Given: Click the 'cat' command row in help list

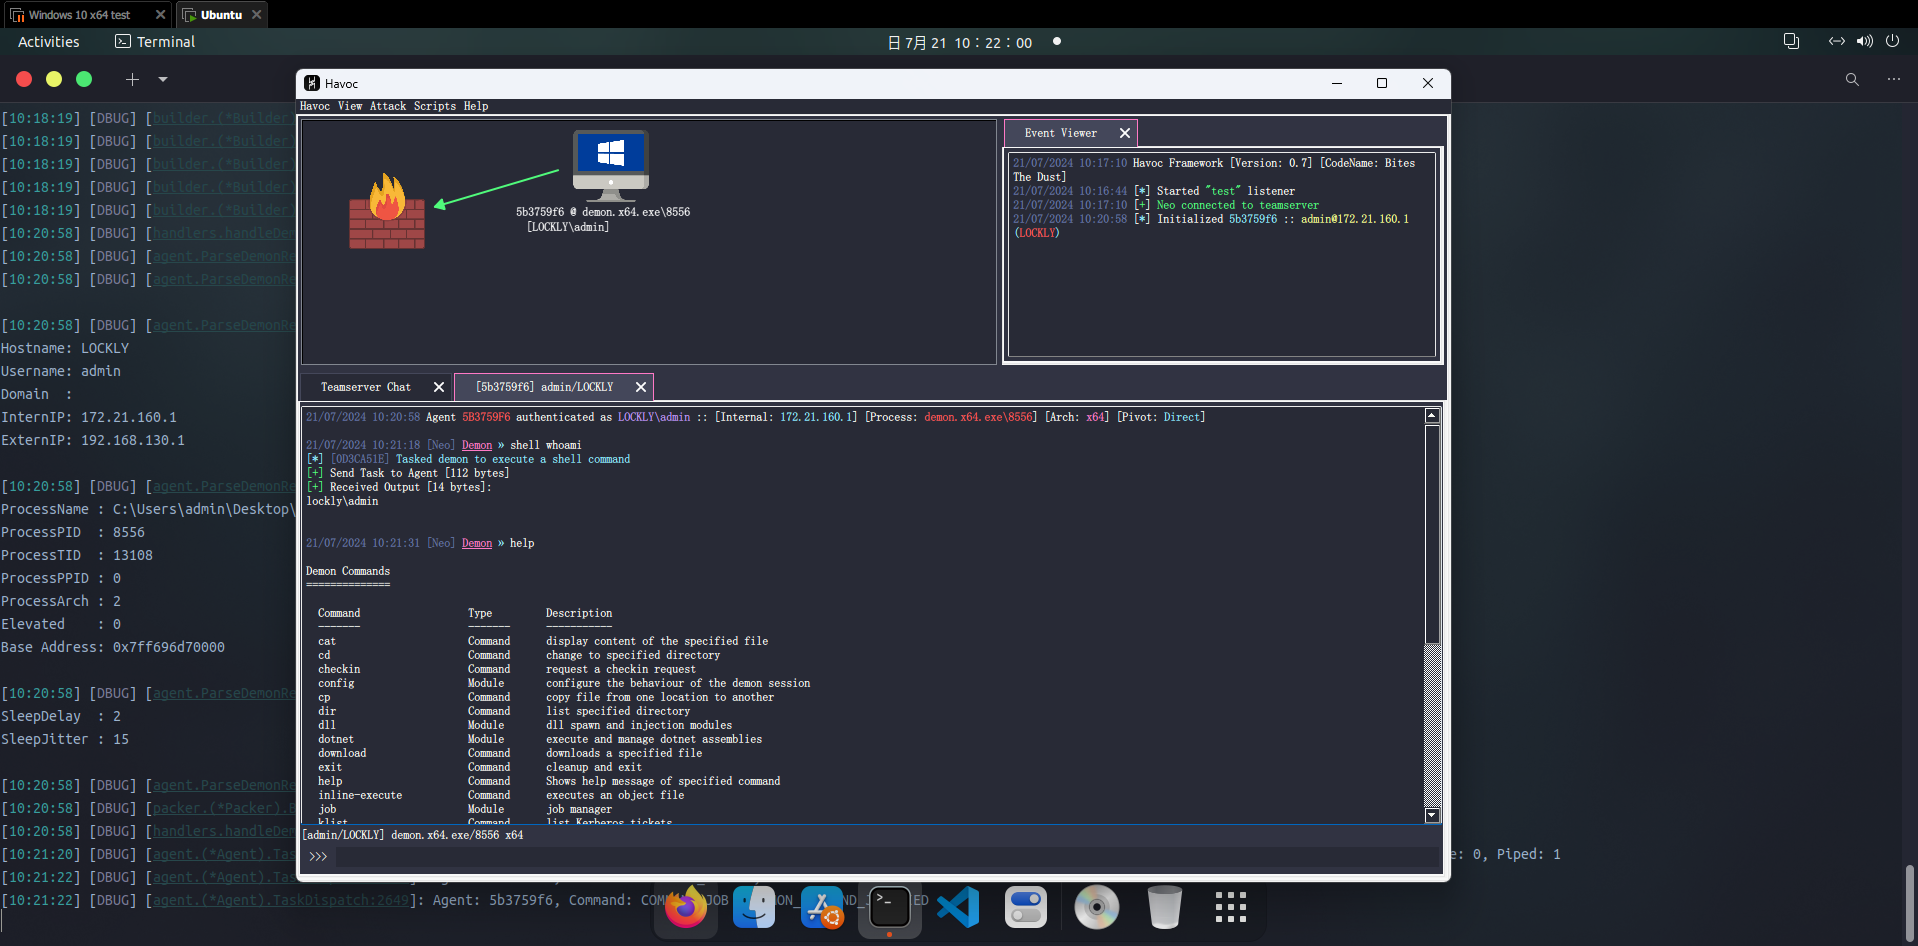Looking at the screenshot, I should (x=543, y=641).
